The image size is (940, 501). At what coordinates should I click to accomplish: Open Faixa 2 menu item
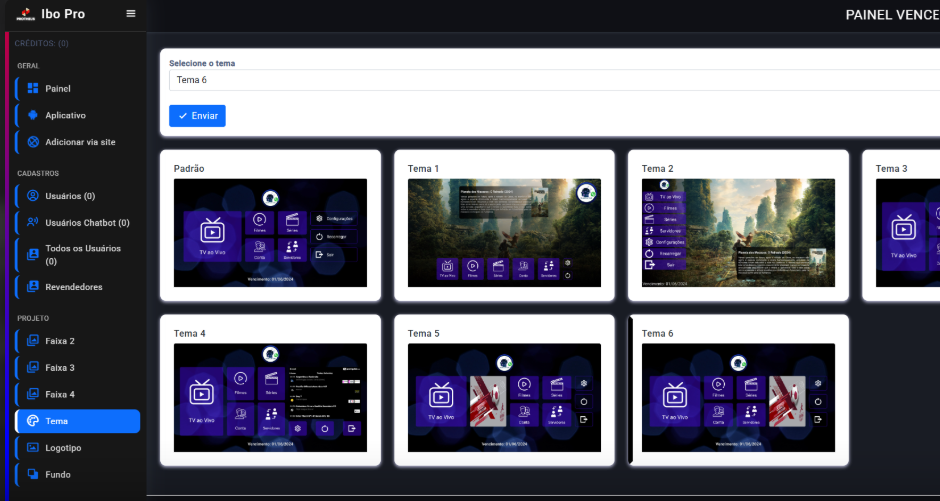point(60,341)
